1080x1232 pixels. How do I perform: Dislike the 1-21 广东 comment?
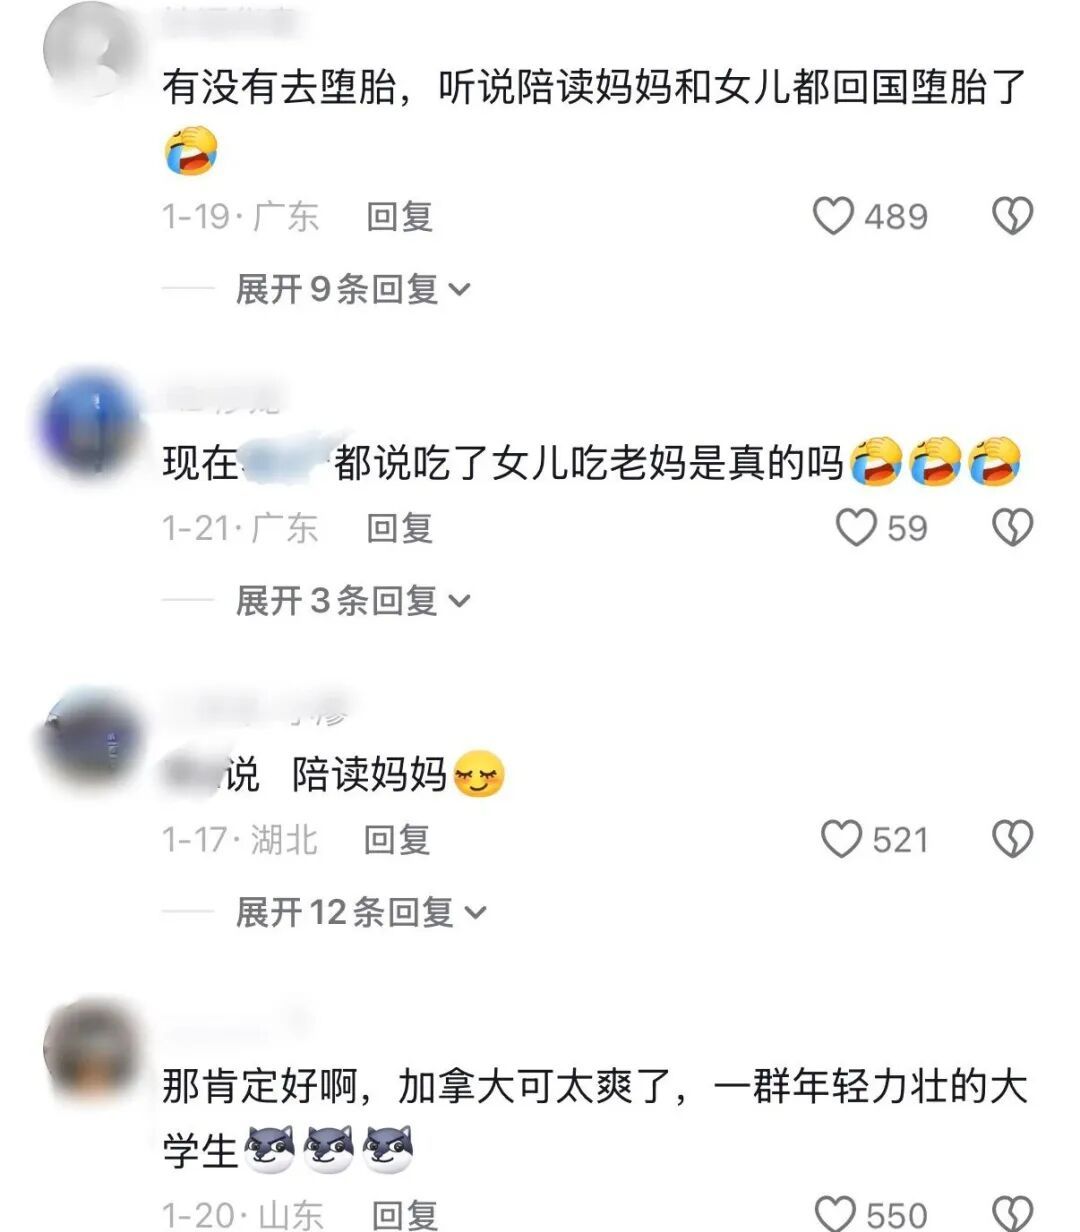pos(1011,527)
